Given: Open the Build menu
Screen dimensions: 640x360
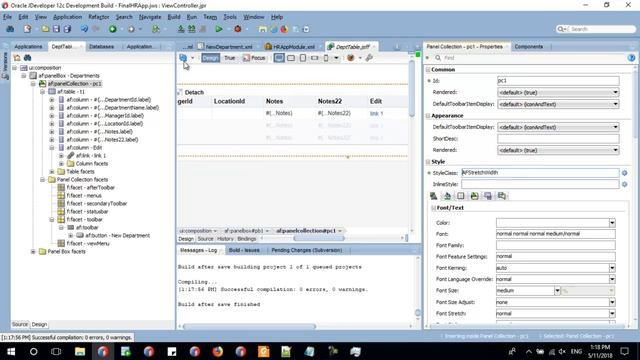Looking at the screenshot, I should coord(174,17).
